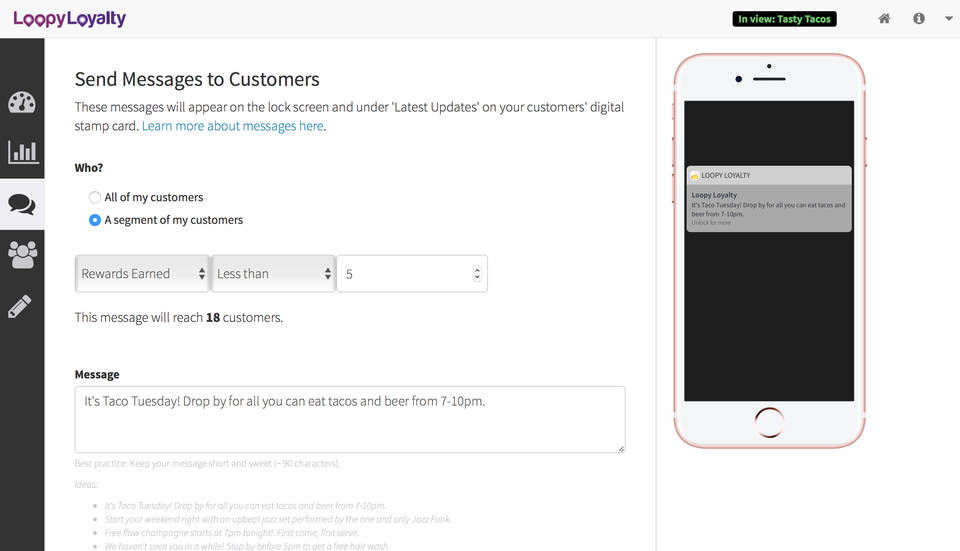960x551 pixels.
Task: Click the segment value field showing 5
Action: point(405,274)
